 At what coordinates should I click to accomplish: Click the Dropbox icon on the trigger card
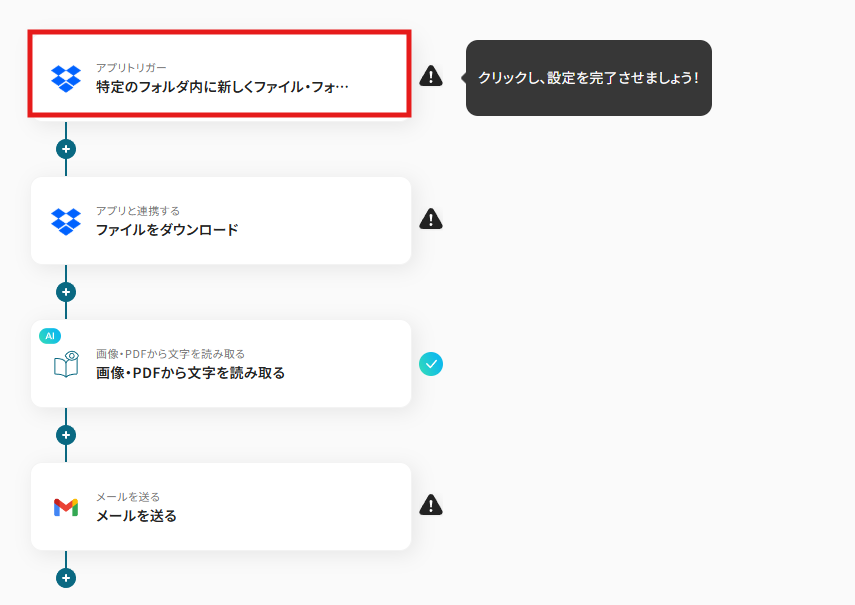pos(66,78)
